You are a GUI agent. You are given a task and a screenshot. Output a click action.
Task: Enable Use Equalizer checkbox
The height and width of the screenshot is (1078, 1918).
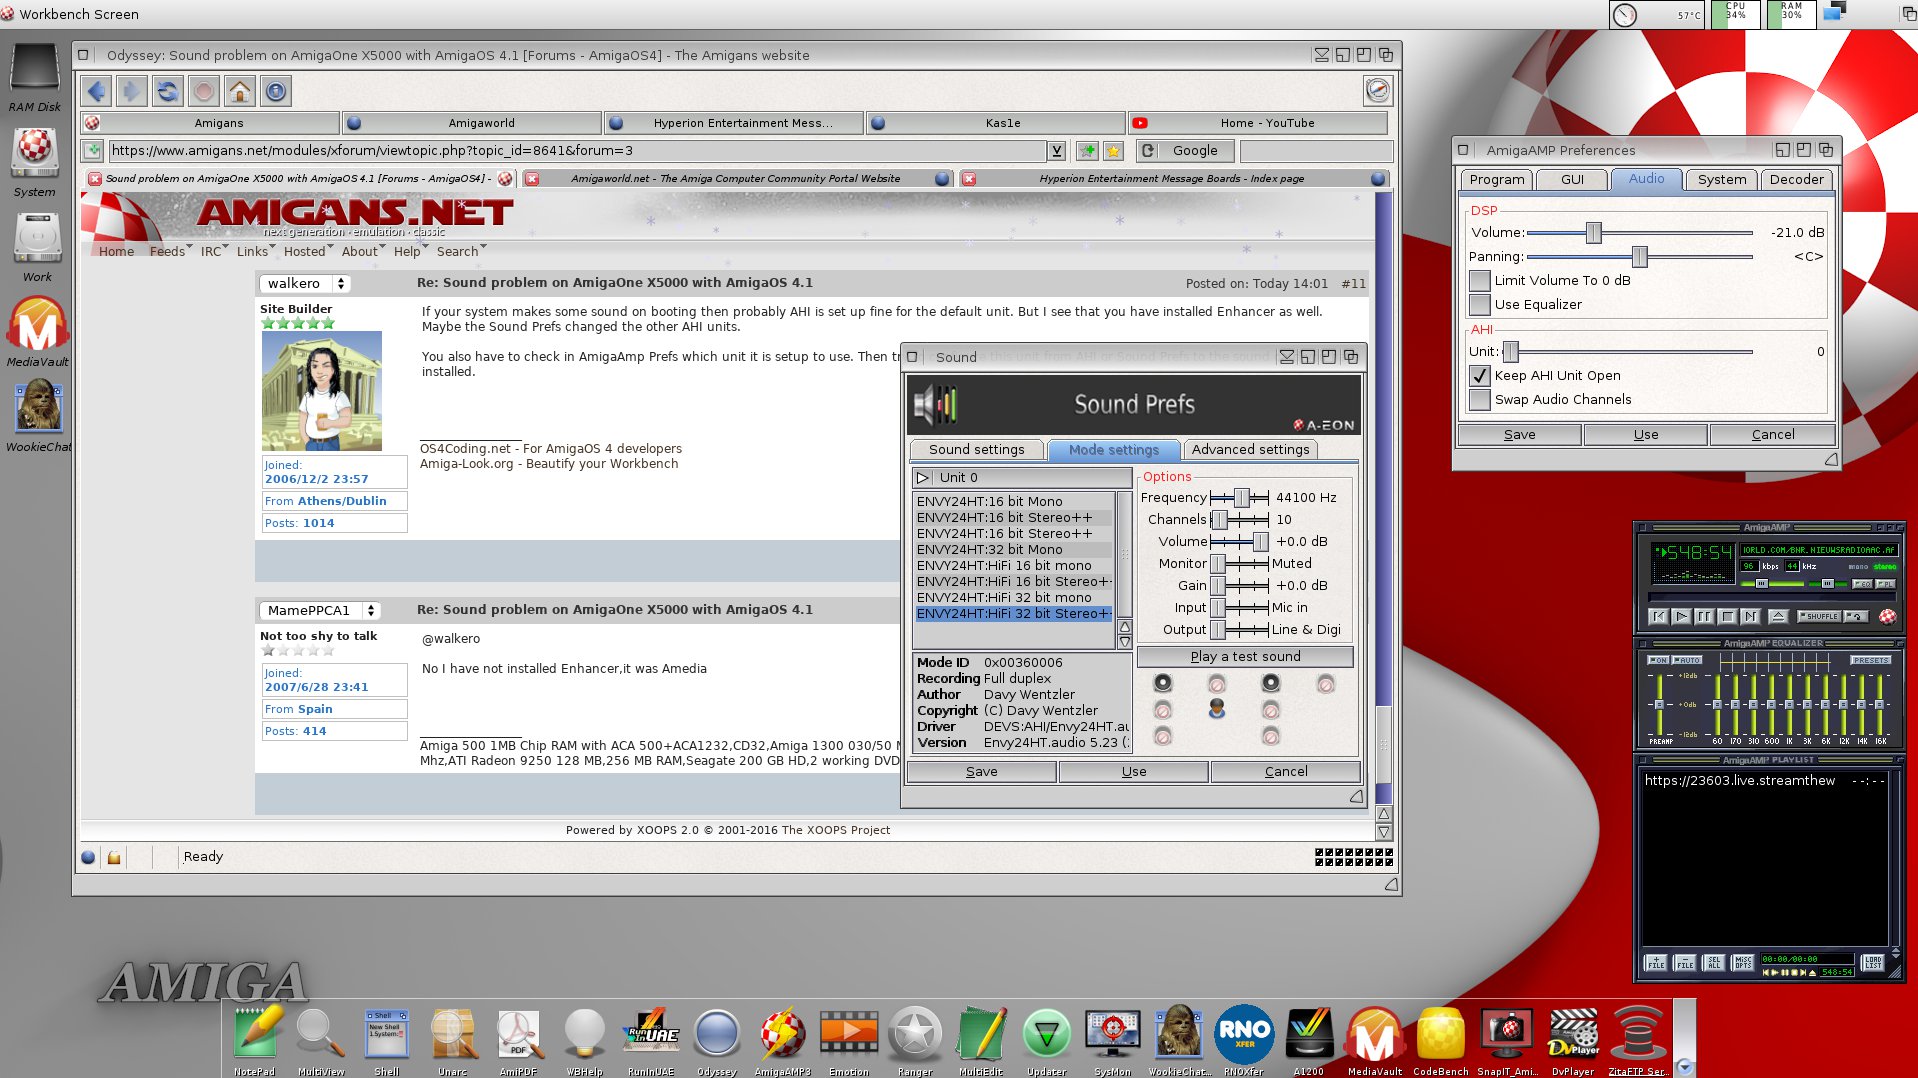tap(1479, 305)
